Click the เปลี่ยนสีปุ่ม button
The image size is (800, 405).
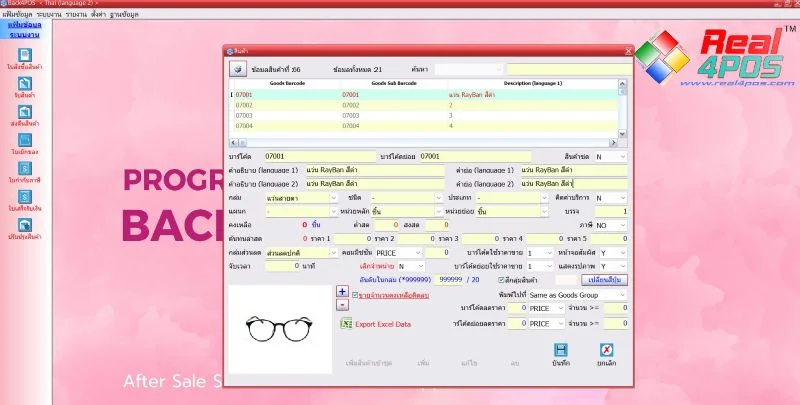pos(603,280)
